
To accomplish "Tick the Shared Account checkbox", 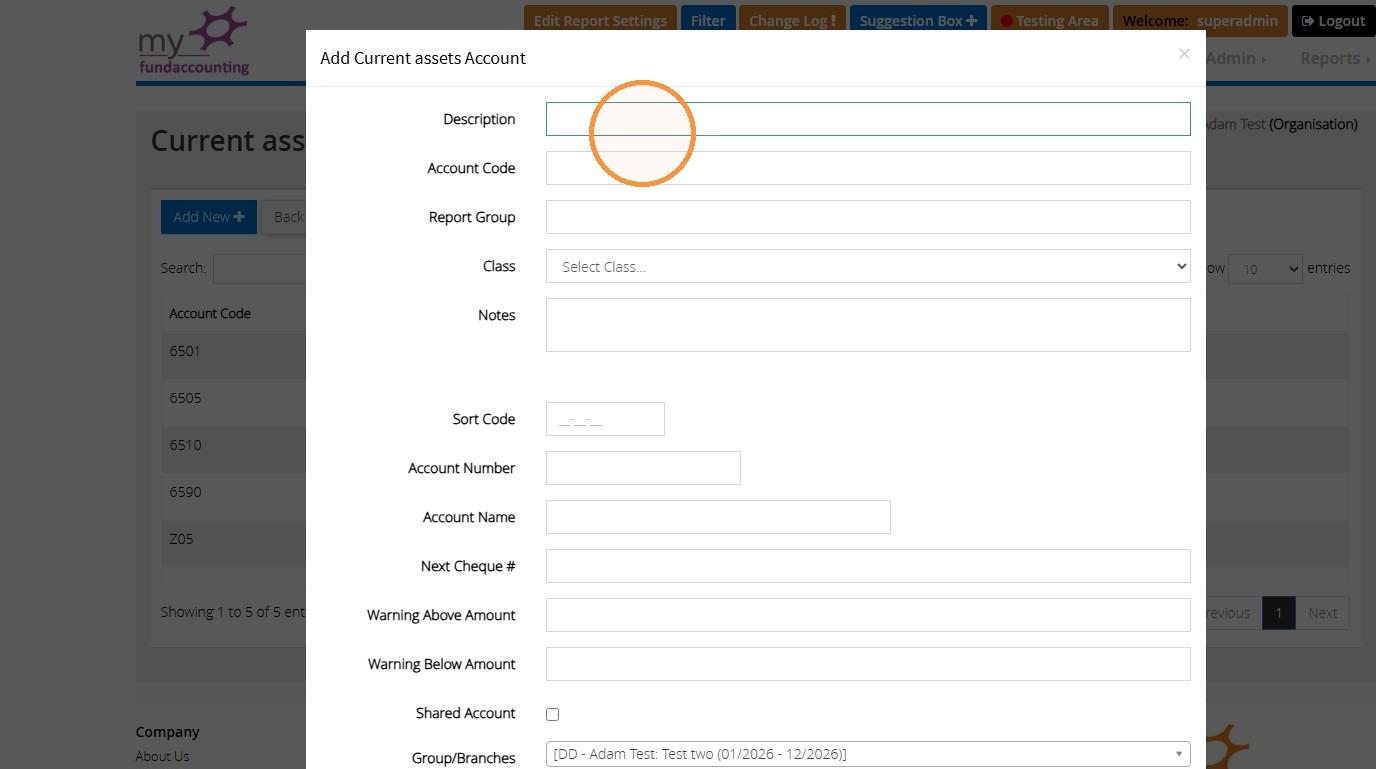I will (552, 714).
